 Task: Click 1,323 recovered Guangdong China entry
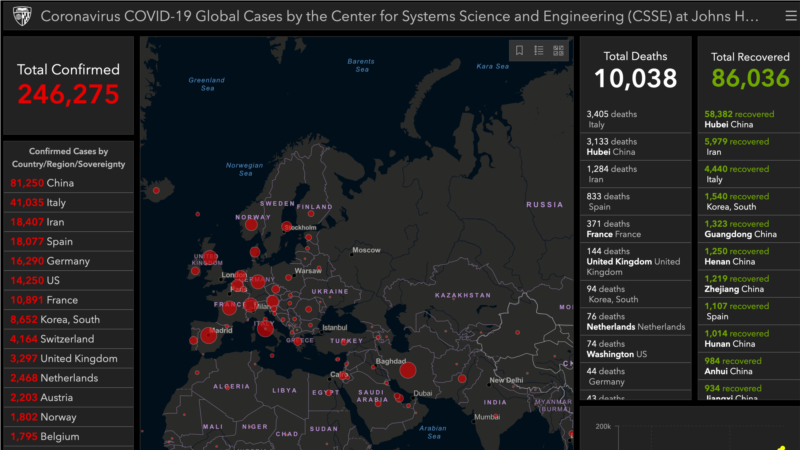tap(744, 227)
